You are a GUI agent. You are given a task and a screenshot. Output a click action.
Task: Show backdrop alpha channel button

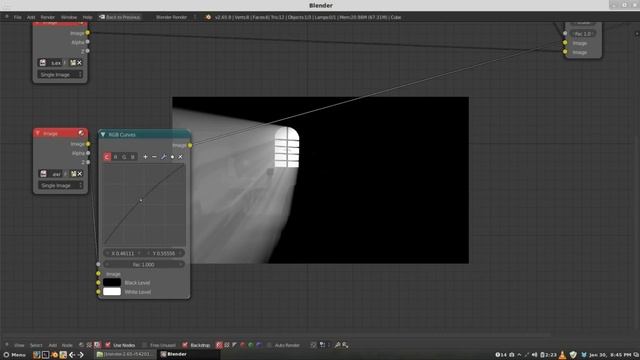click(x=235, y=345)
